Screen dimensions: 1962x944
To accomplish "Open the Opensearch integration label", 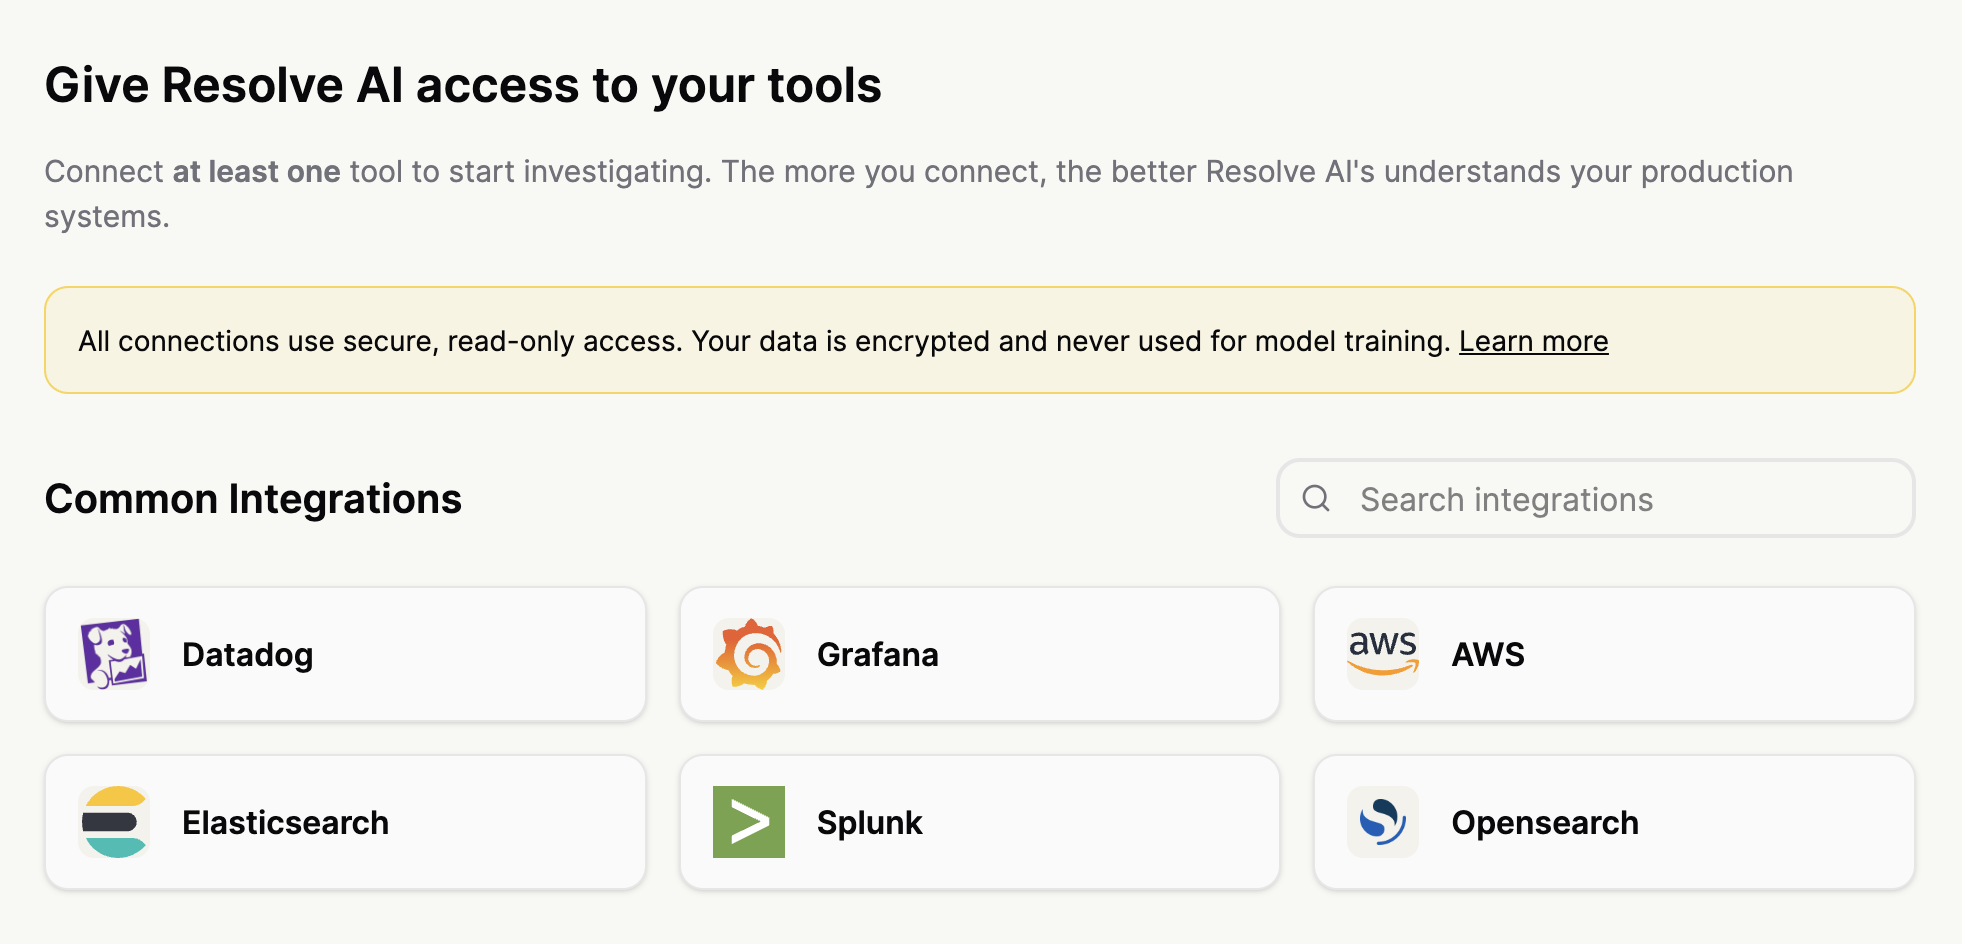I will [1545, 822].
